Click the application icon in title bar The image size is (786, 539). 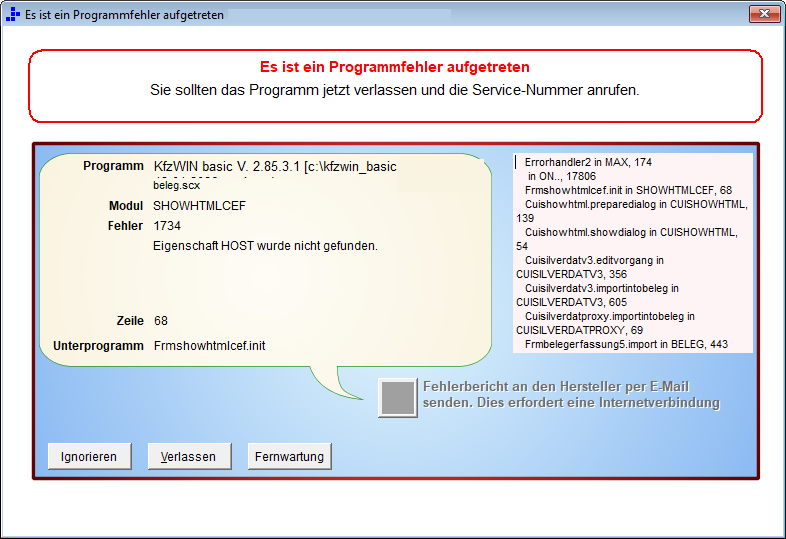click(13, 15)
